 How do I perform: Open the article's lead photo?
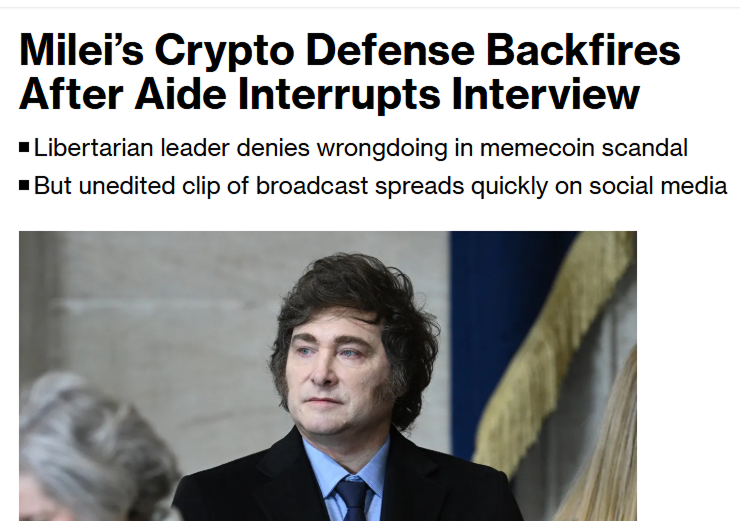(x=328, y=376)
